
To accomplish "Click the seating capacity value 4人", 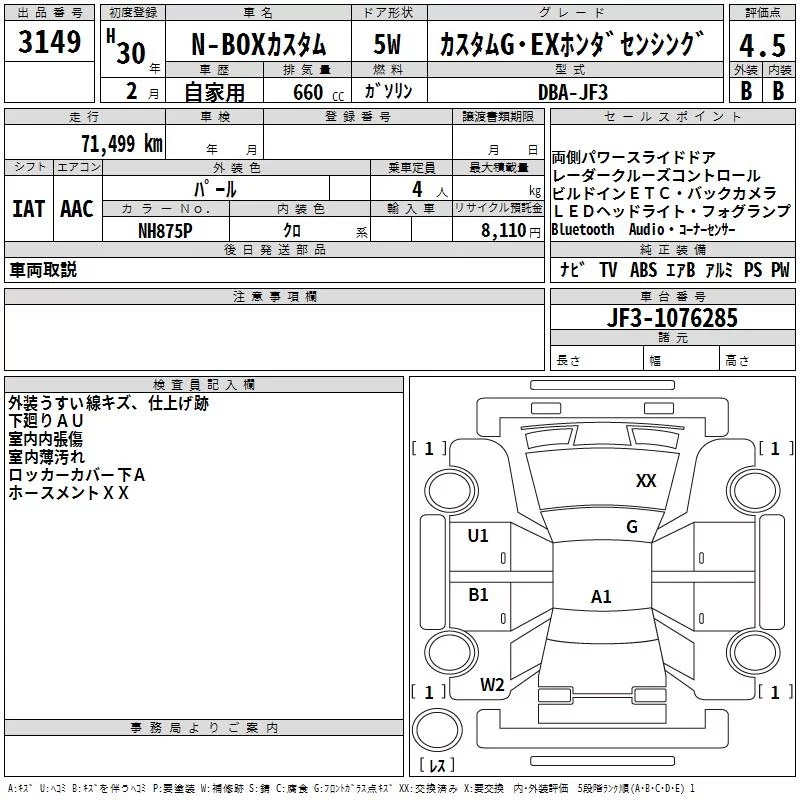I will pyautogui.click(x=429, y=190).
